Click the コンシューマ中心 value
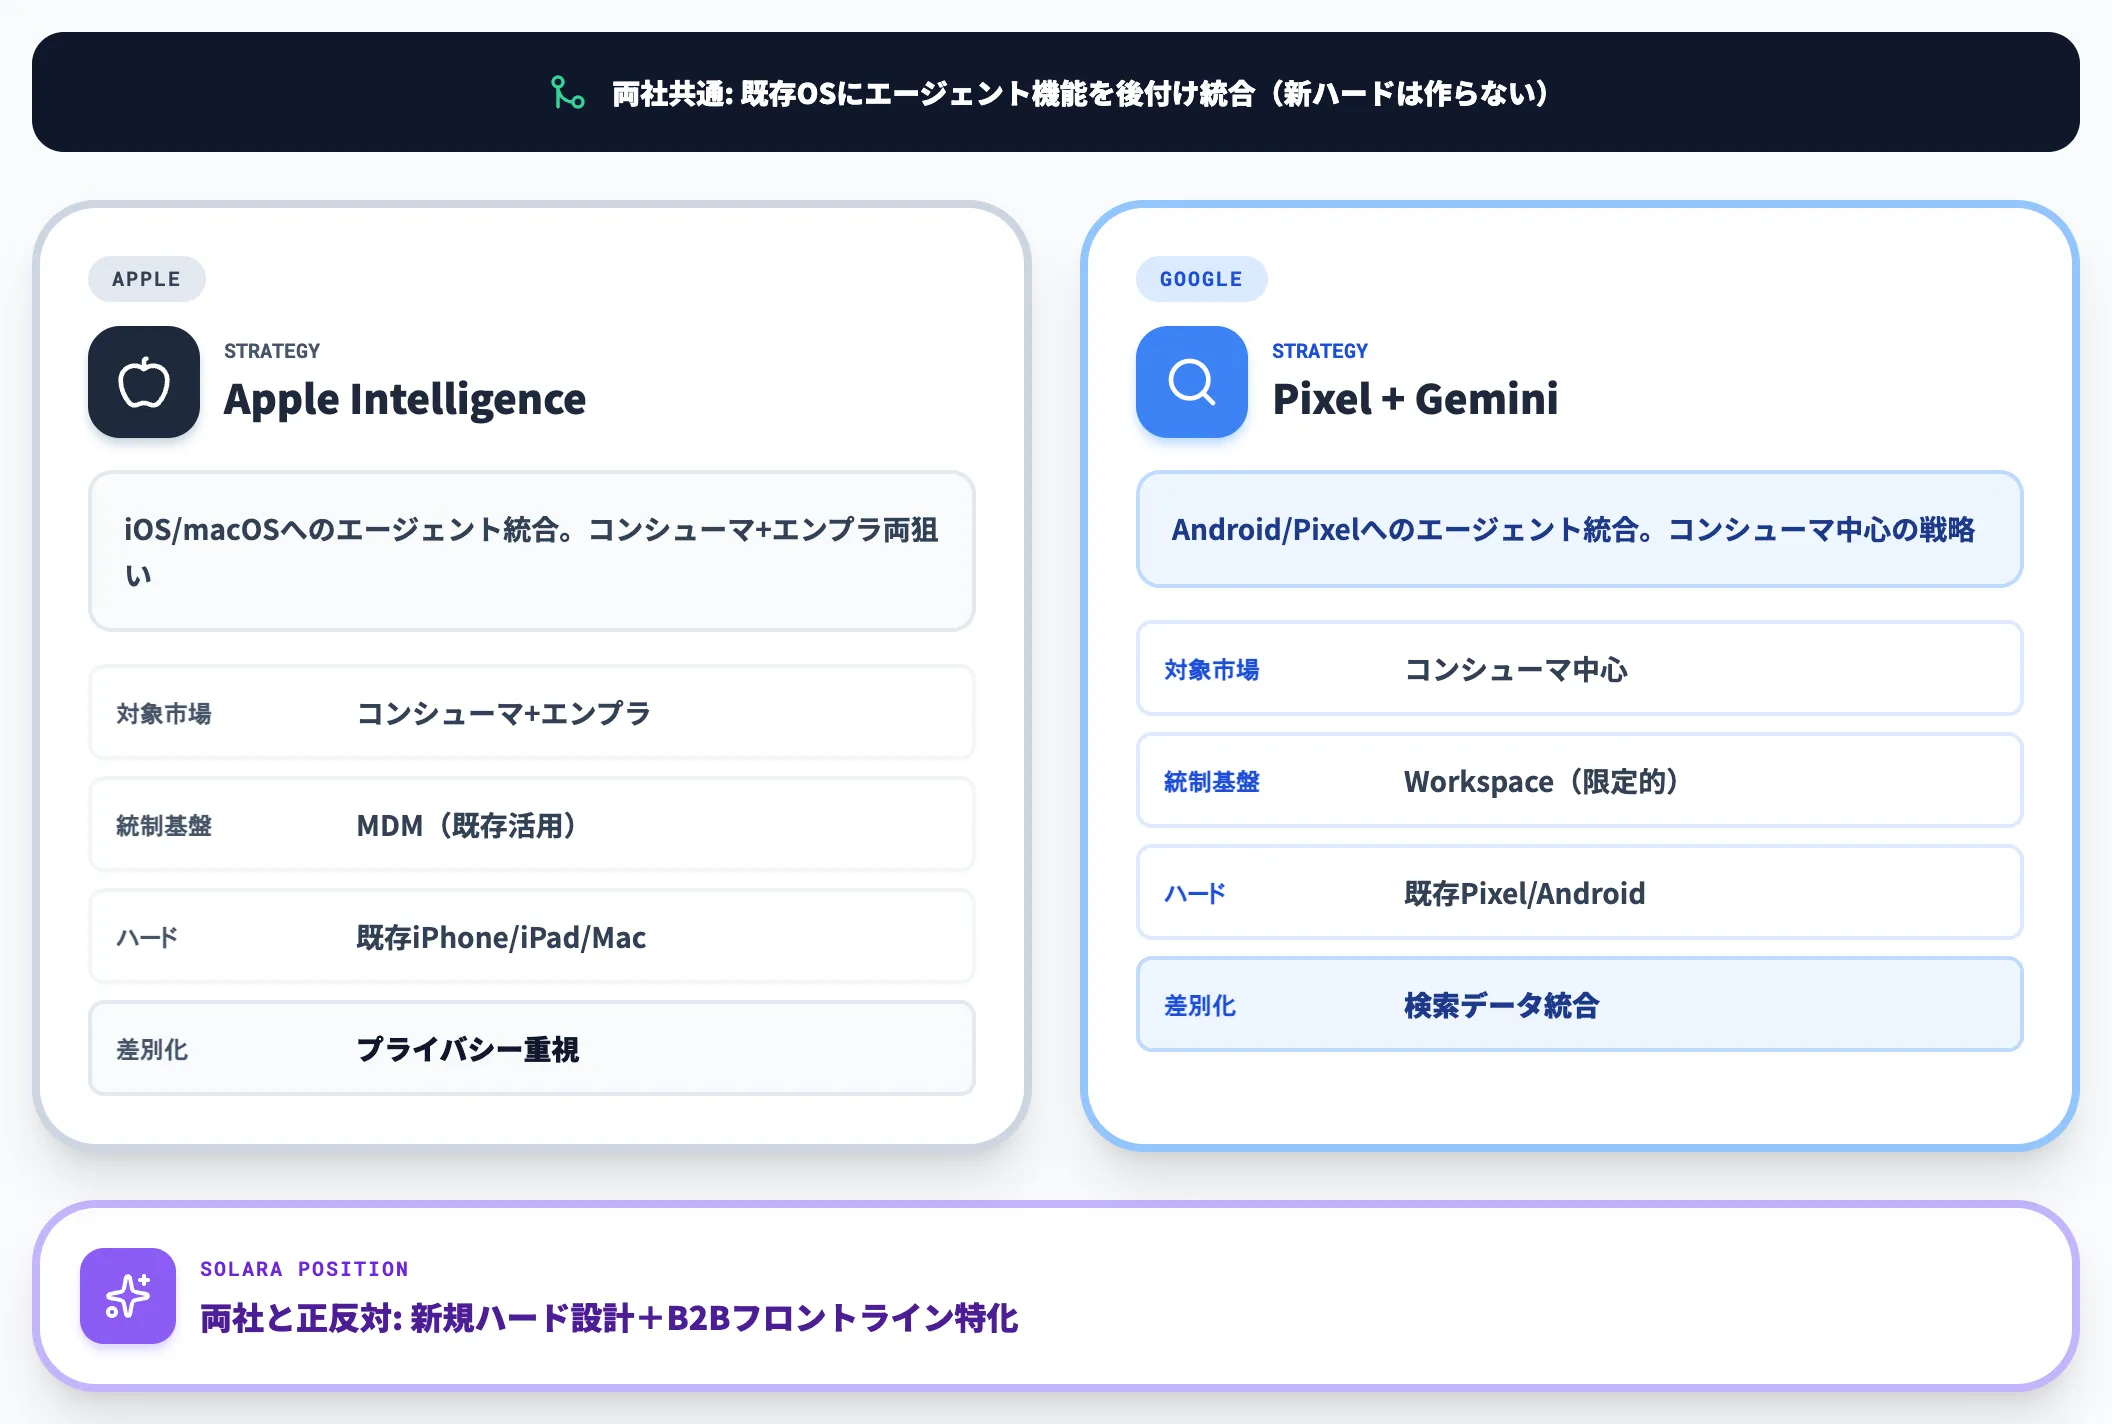Image resolution: width=2112 pixels, height=1424 pixels. pyautogui.click(x=1516, y=669)
